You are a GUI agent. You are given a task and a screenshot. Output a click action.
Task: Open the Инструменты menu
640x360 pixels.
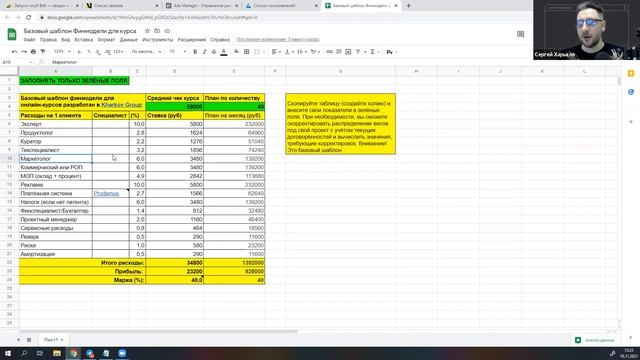(158, 40)
